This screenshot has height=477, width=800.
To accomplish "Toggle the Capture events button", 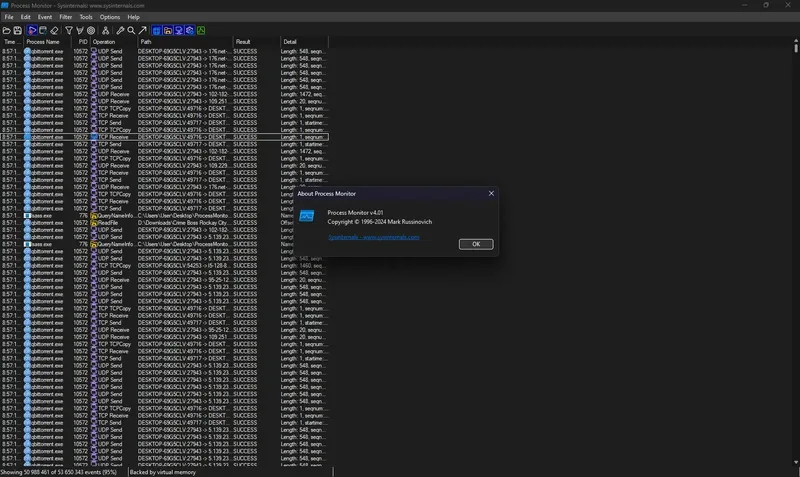I will pyautogui.click(x=32, y=31).
